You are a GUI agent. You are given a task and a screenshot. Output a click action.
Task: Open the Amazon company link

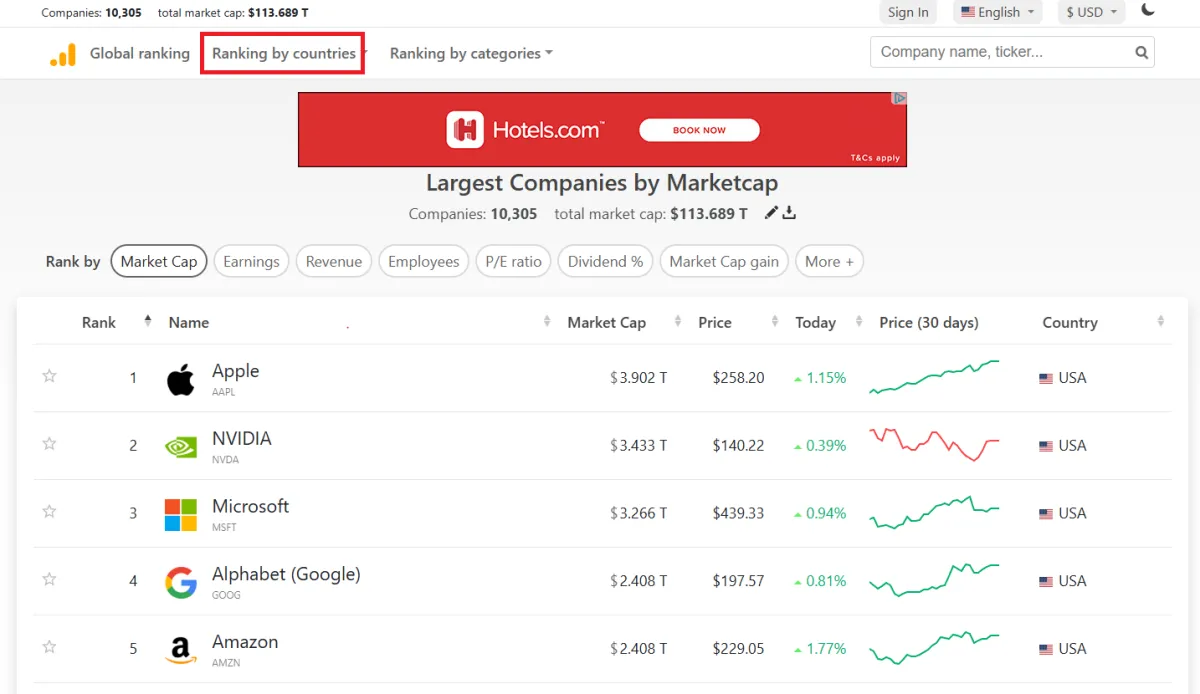[x=245, y=641]
